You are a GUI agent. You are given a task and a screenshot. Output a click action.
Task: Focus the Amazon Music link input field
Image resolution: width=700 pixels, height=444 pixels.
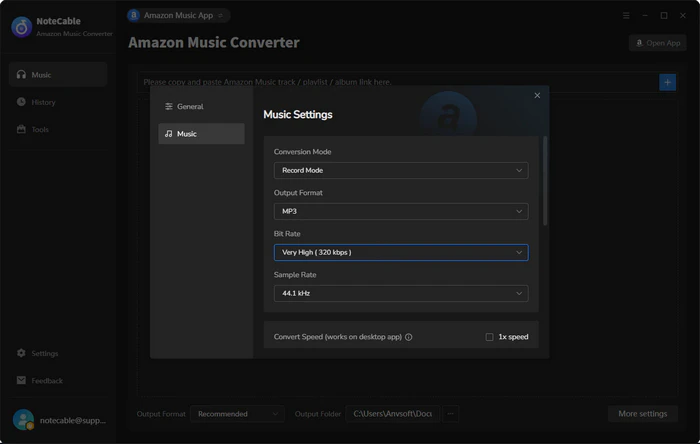pyautogui.click(x=397, y=82)
